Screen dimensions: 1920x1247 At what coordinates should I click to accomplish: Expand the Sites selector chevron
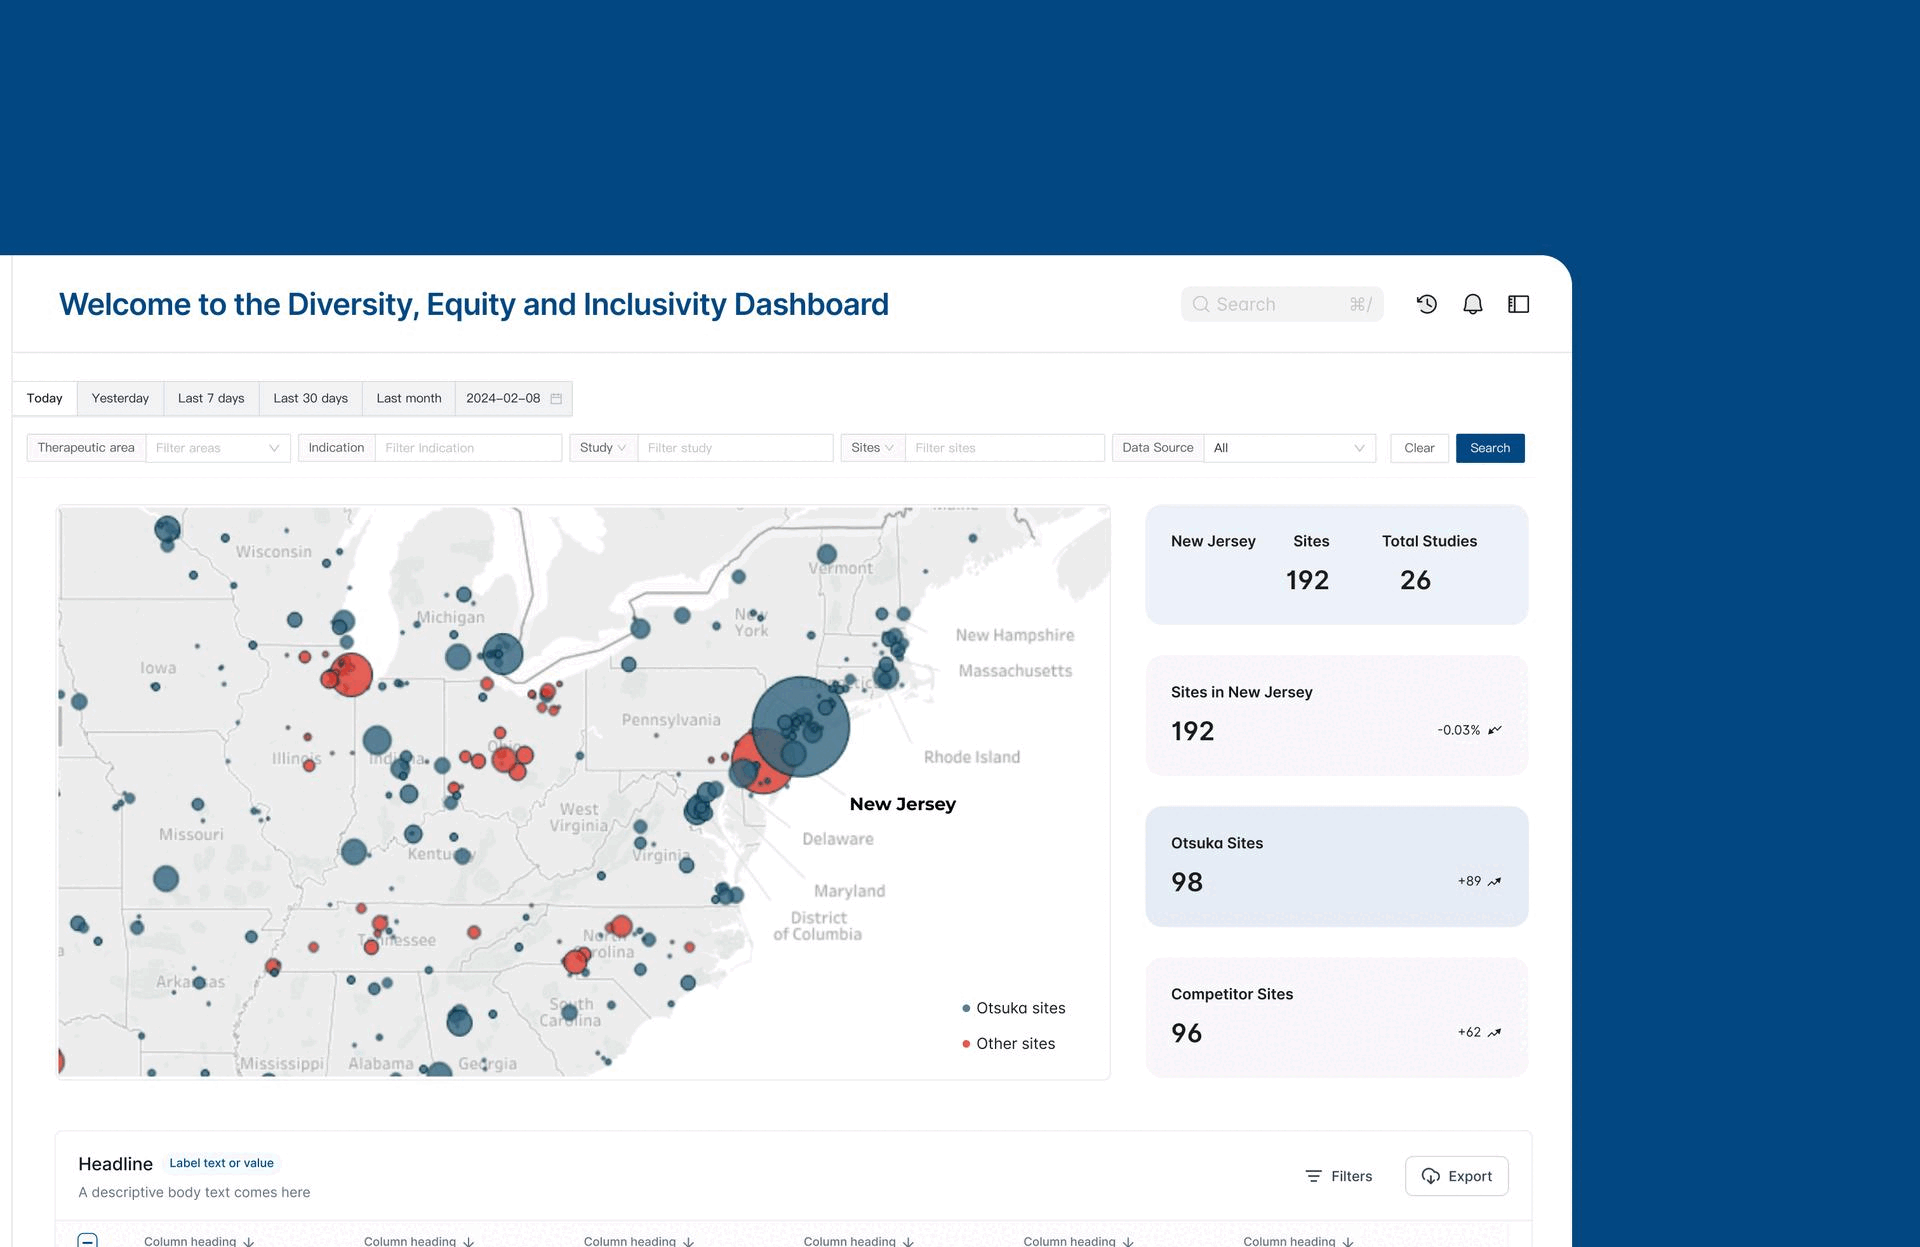click(889, 448)
